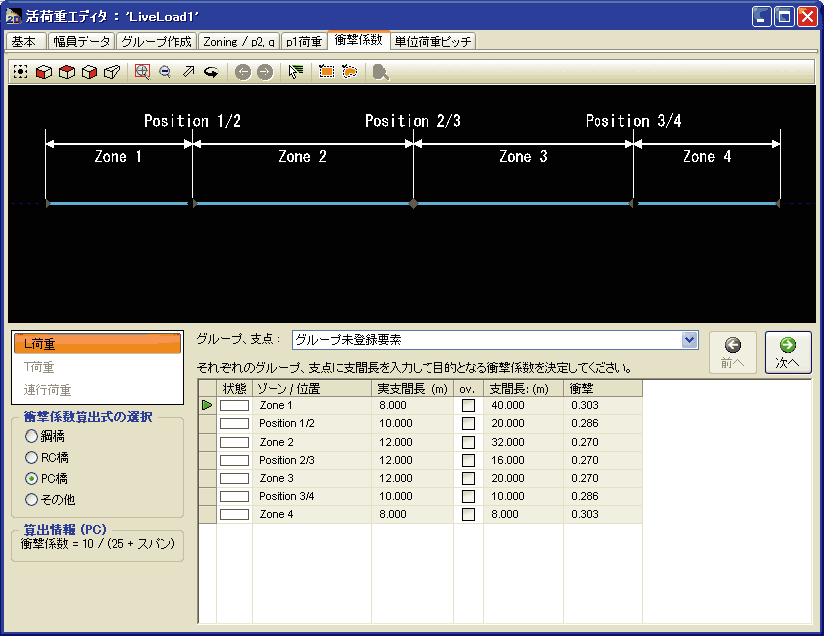Select L荷重 in the load list
824x636 pixels.
pyautogui.click(x=97, y=344)
